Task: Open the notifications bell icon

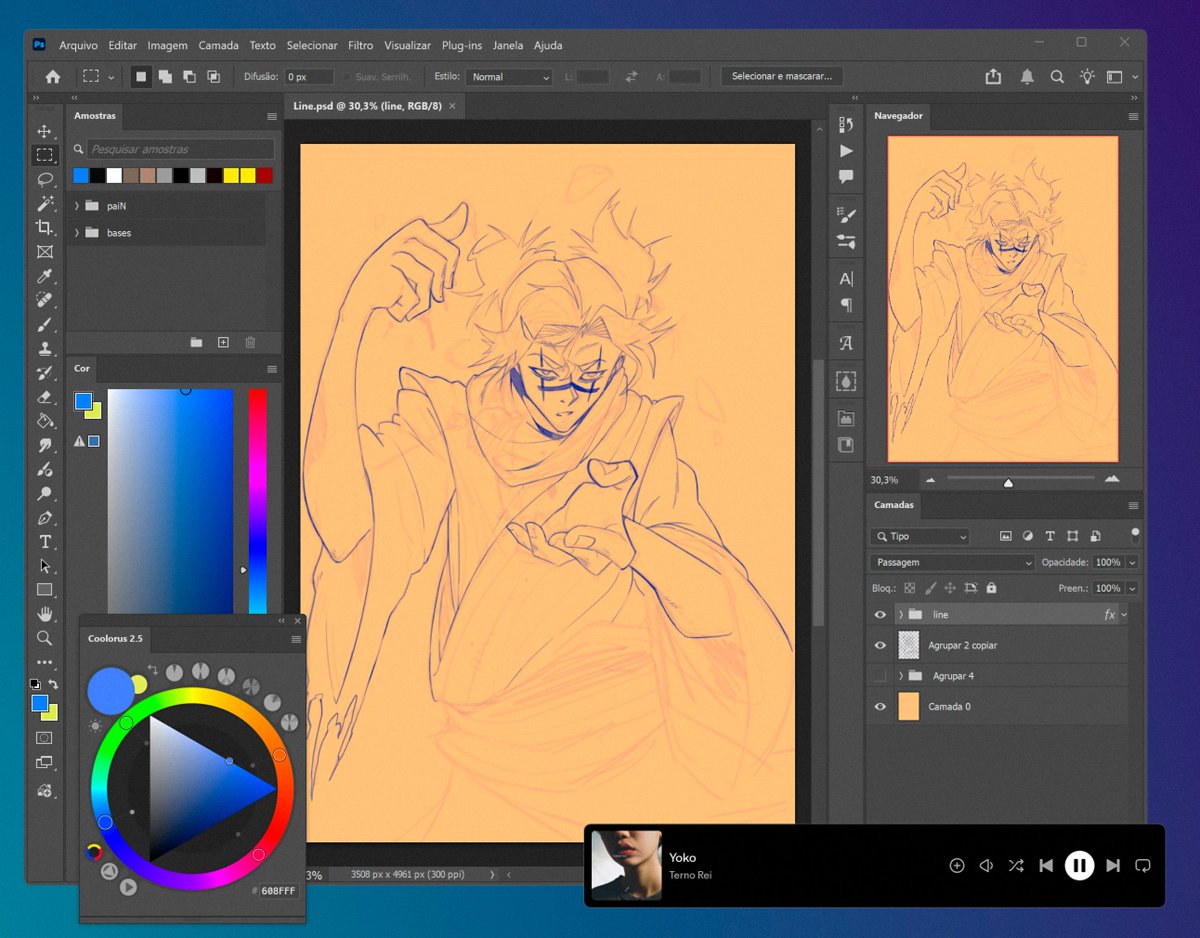Action: (1027, 77)
